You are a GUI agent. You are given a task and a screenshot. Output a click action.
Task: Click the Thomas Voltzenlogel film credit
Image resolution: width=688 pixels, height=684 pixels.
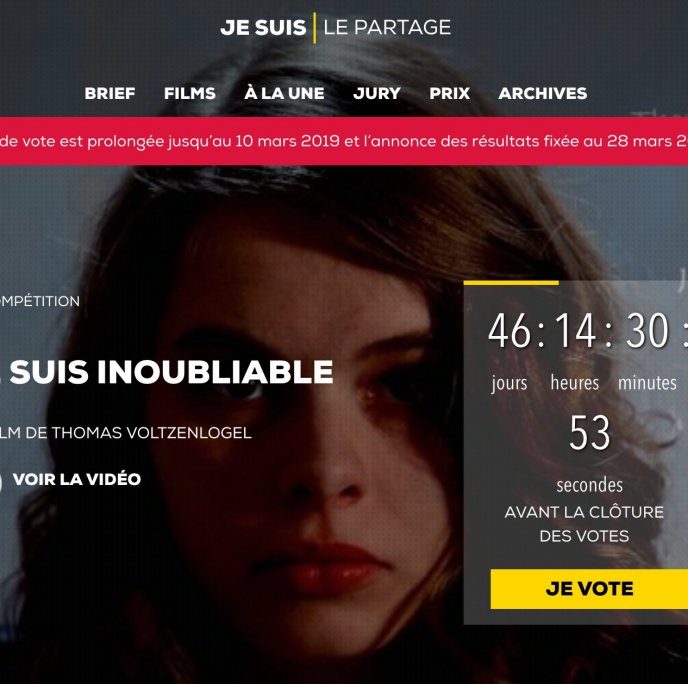click(x=126, y=433)
